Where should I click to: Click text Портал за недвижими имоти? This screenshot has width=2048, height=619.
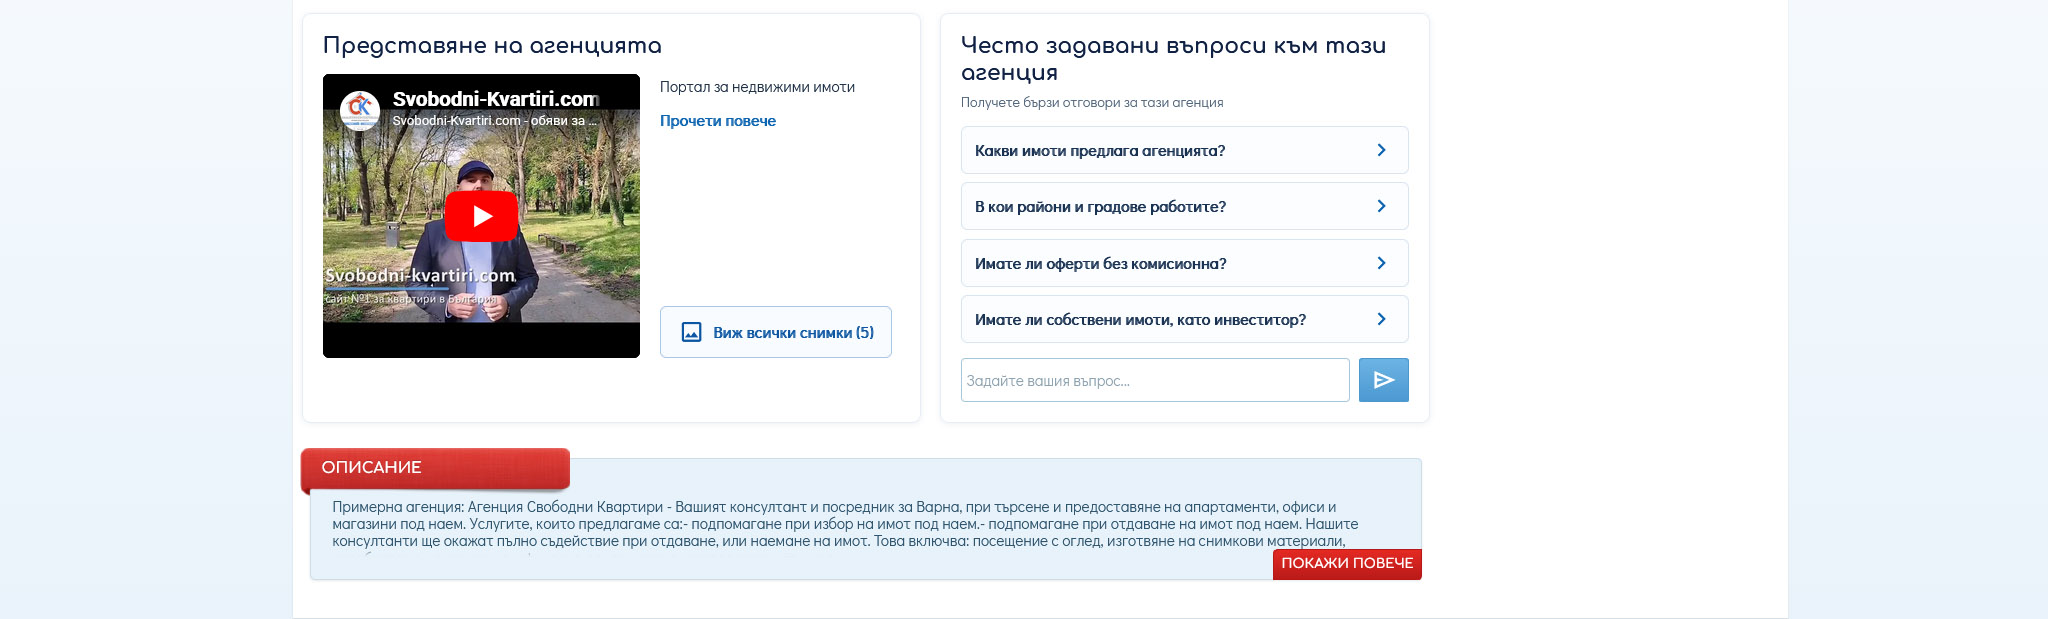757,87
